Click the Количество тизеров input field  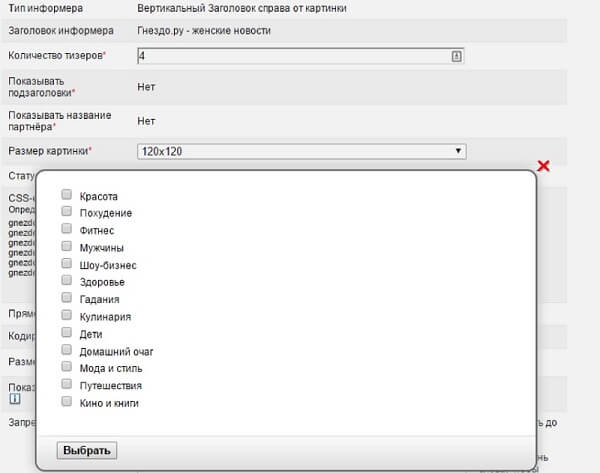pyautogui.click(x=290, y=57)
